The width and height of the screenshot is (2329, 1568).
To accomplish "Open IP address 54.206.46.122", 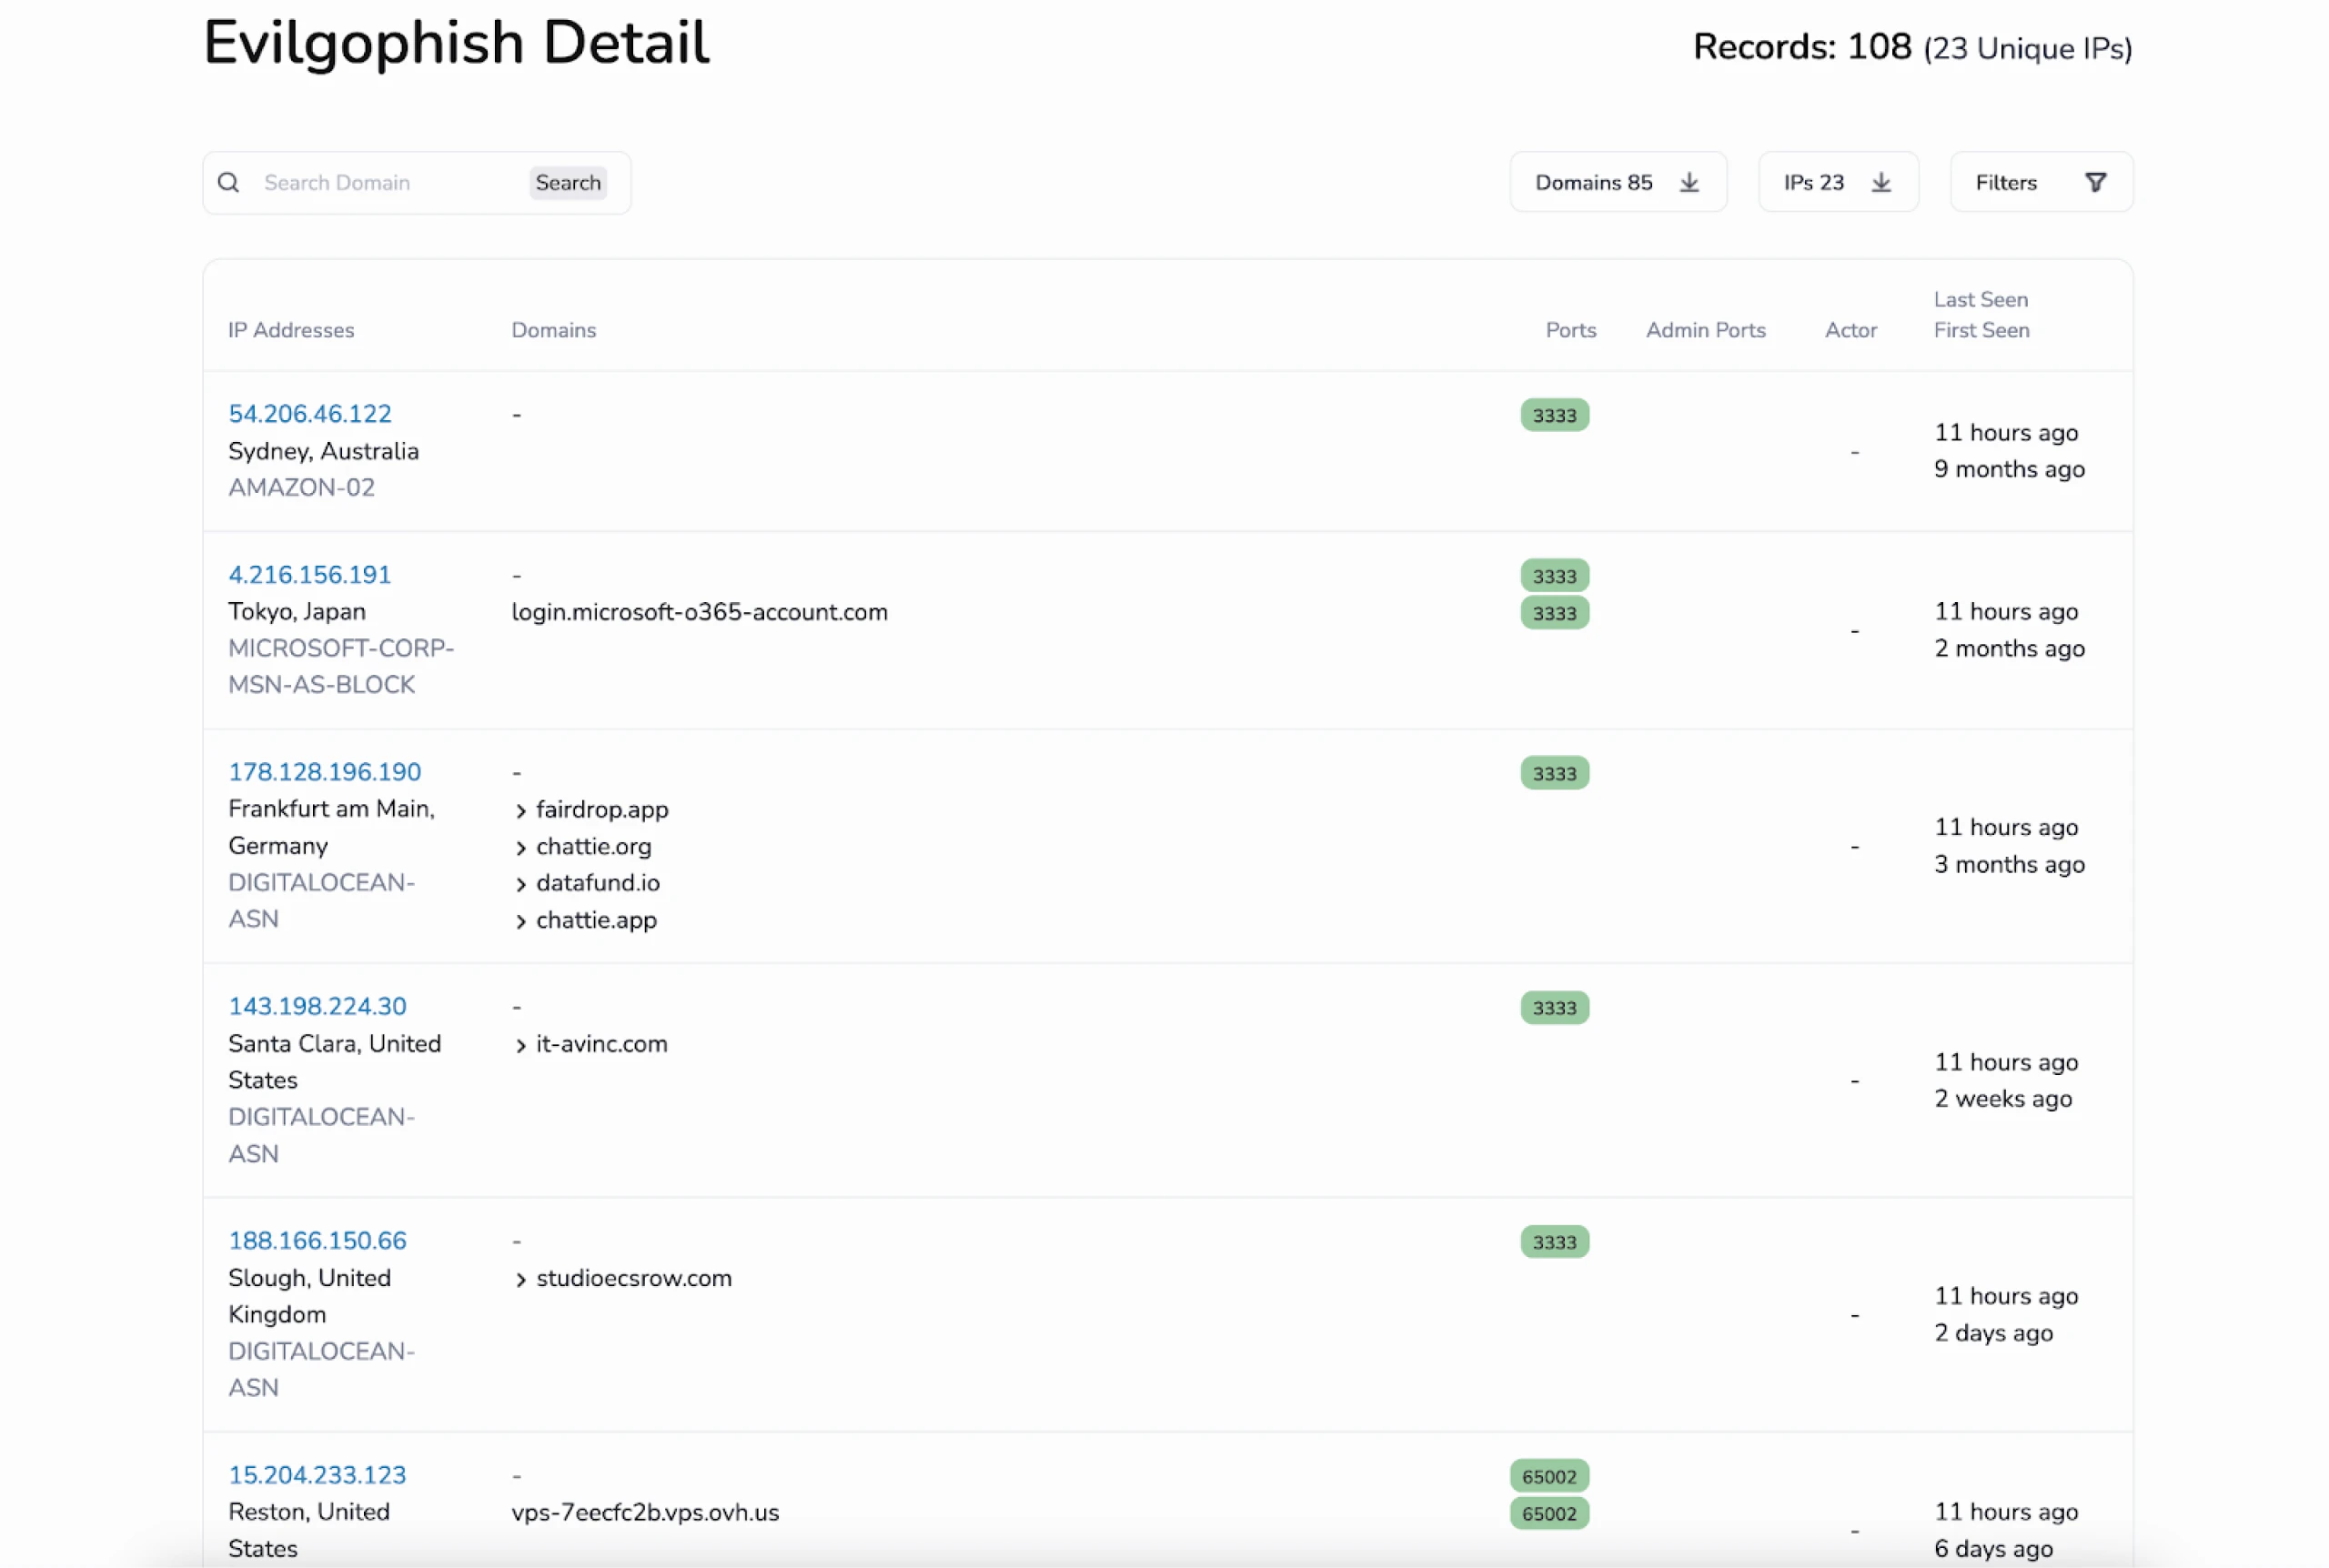I will [310, 414].
